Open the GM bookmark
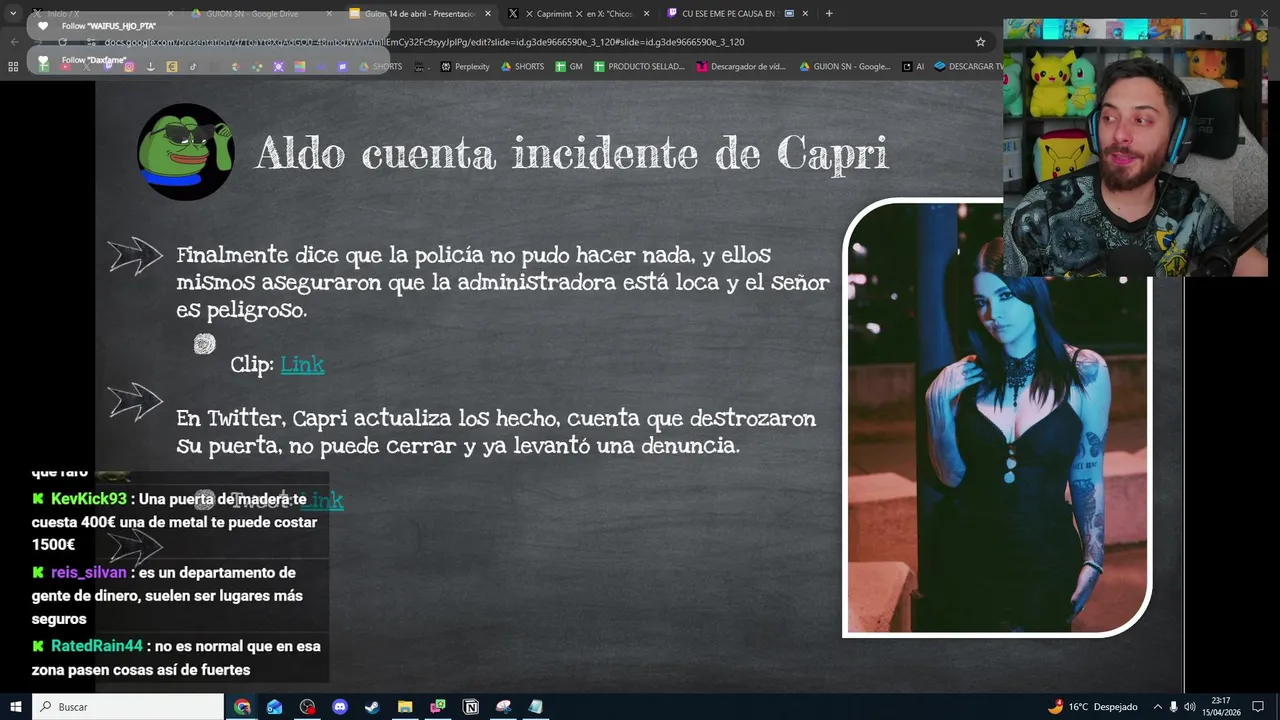1280x720 pixels. pos(568,67)
